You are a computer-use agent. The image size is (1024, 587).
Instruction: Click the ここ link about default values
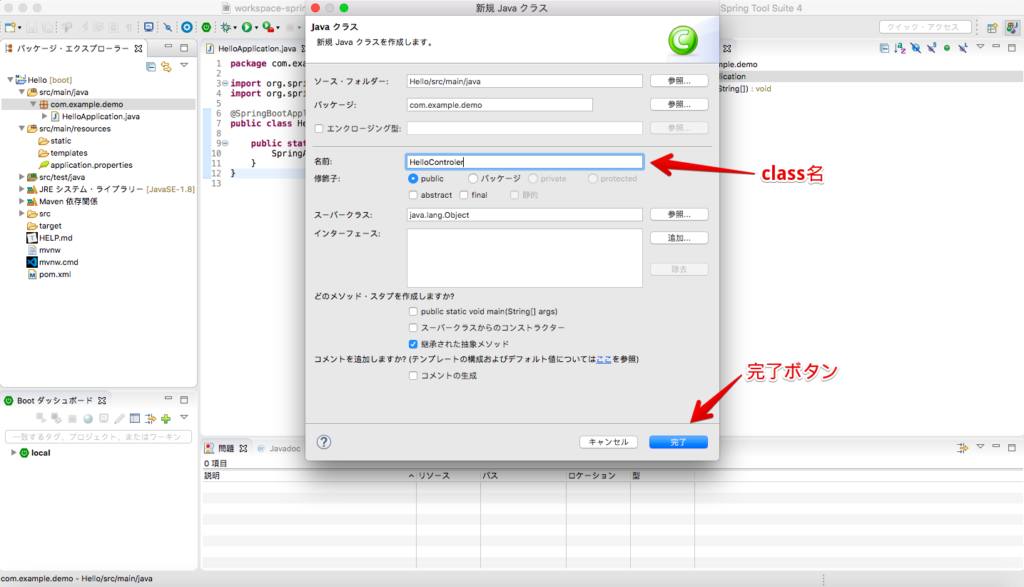(603, 359)
